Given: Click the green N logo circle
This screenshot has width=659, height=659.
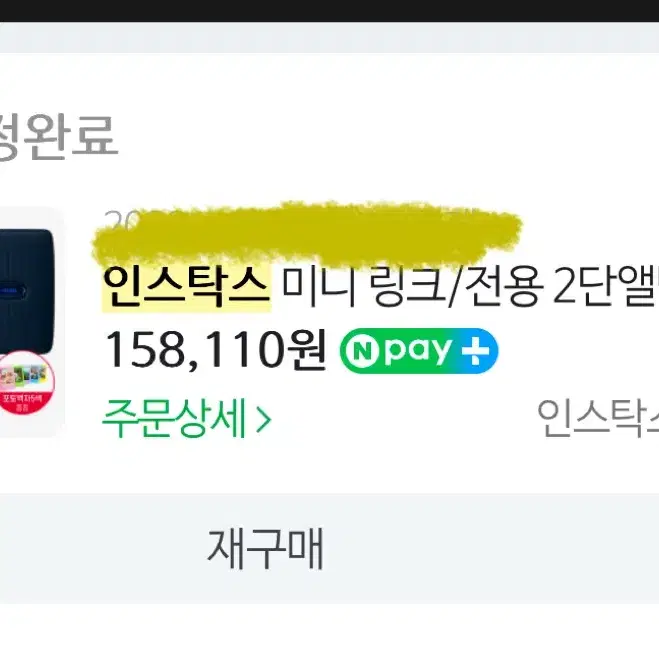Looking at the screenshot, I should (x=363, y=352).
